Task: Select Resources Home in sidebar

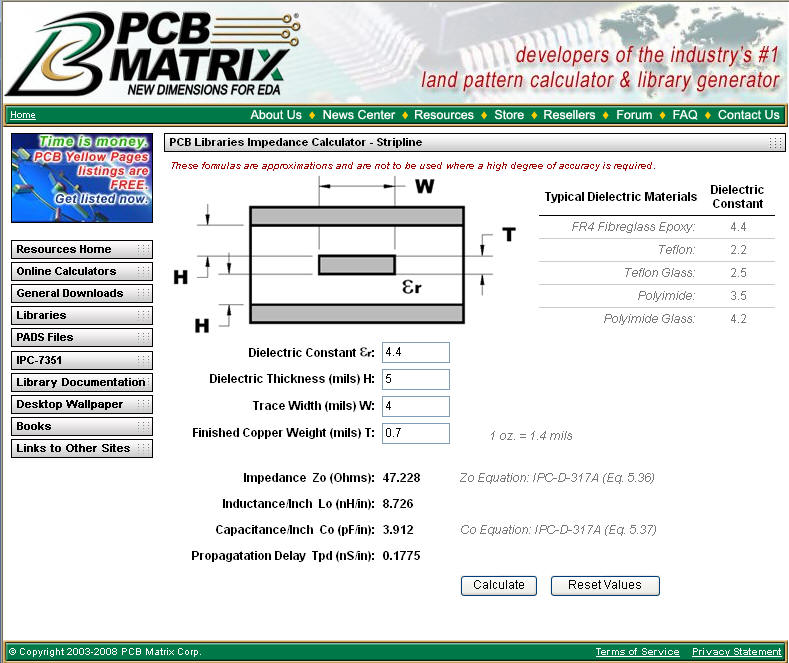Action: [82, 250]
